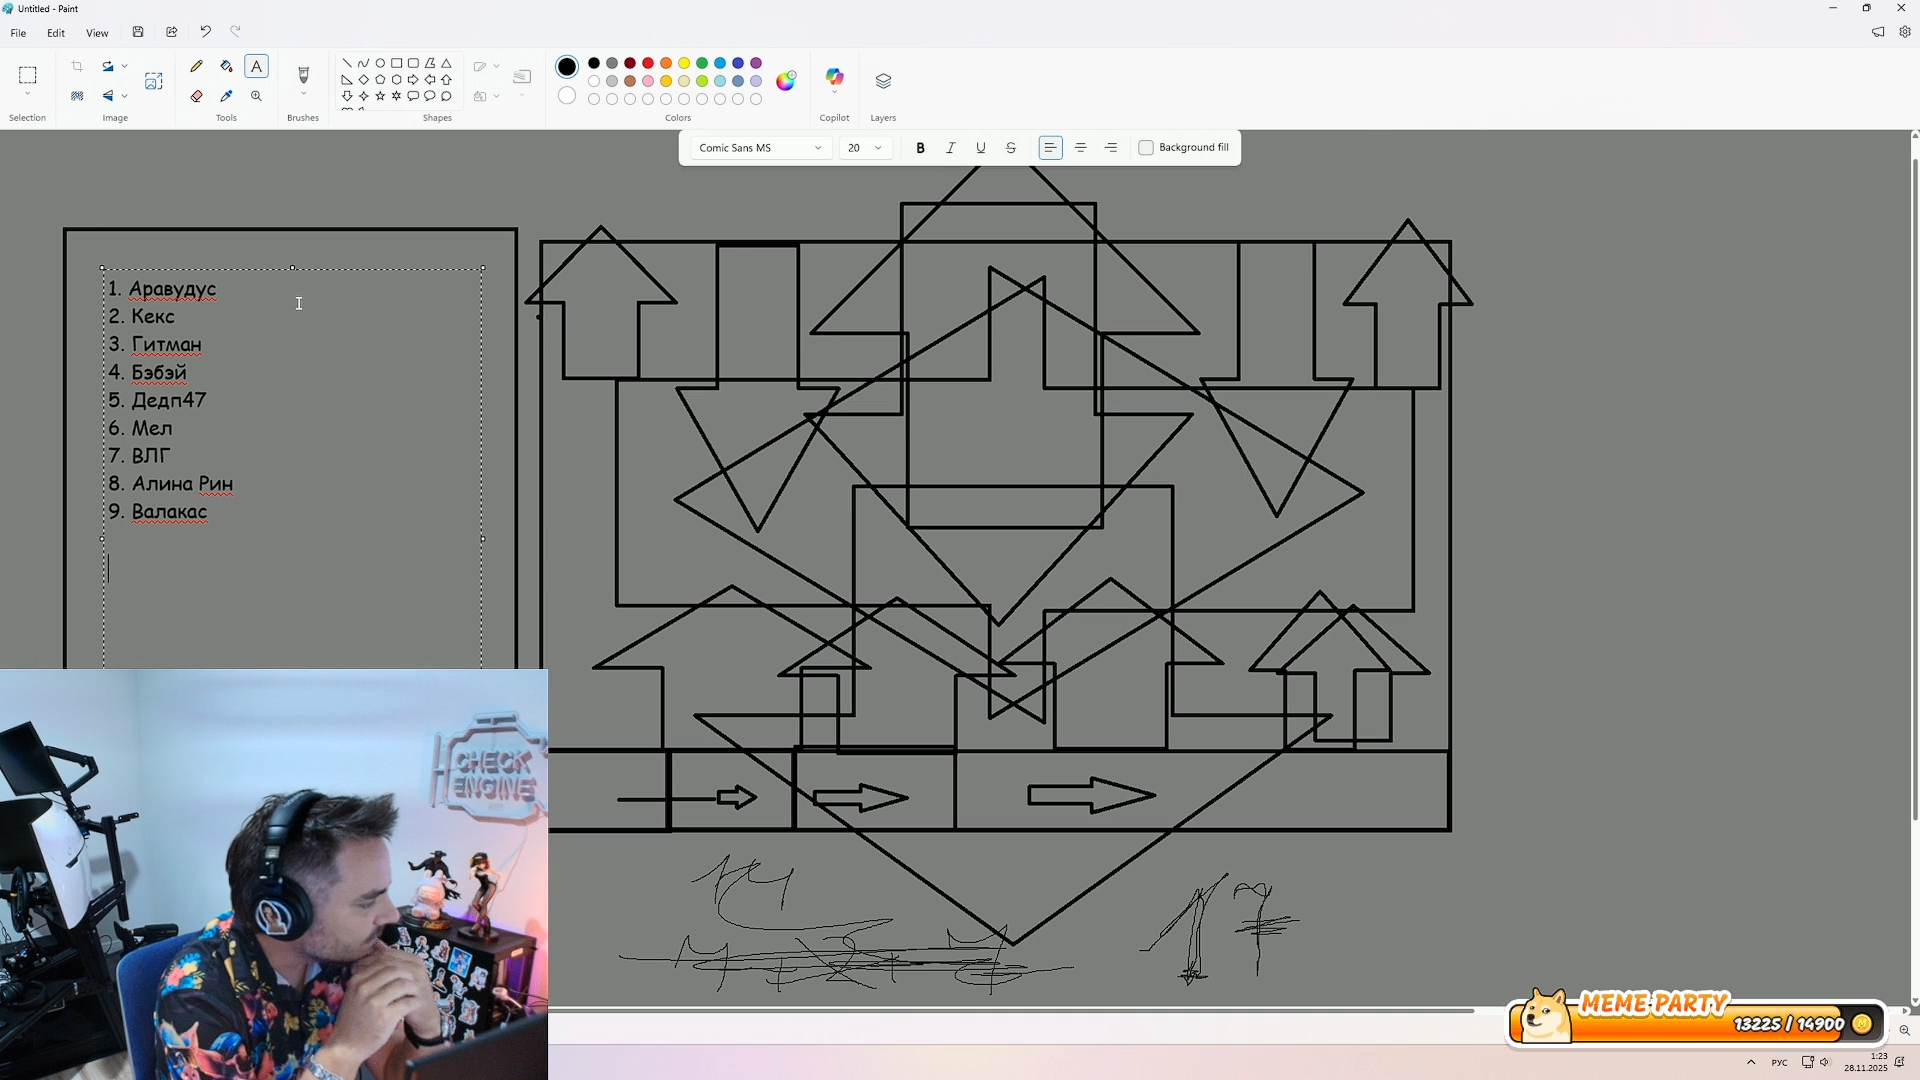Open the Edit colors wheel
Viewport: 1920px width, 1080px height.
tap(786, 81)
